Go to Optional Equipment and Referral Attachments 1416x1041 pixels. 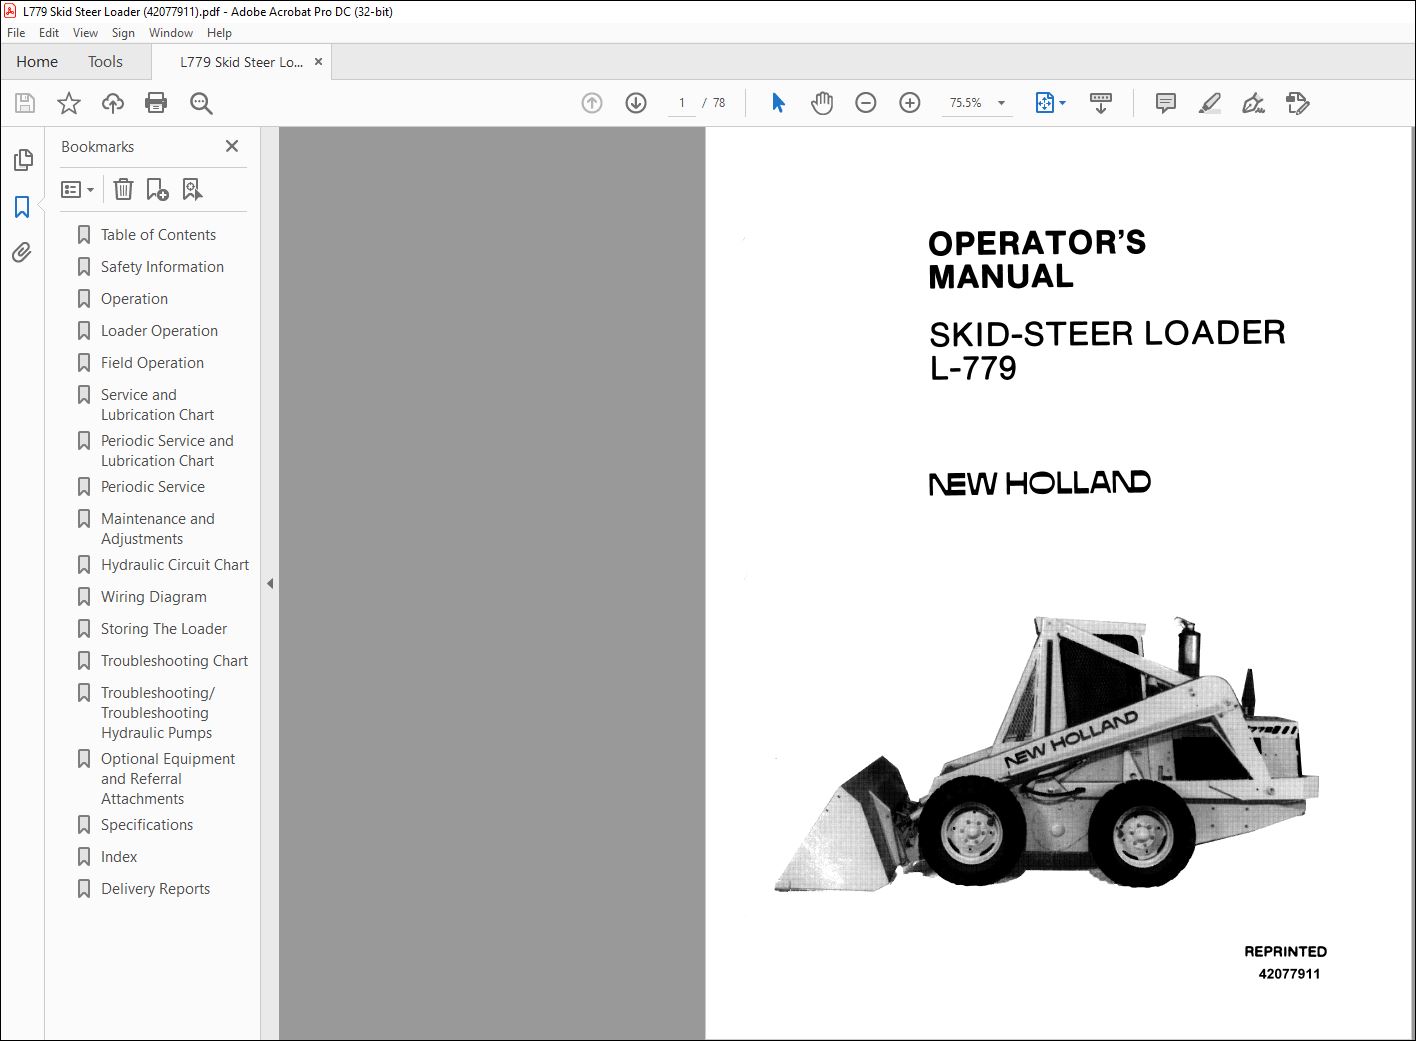167,779
